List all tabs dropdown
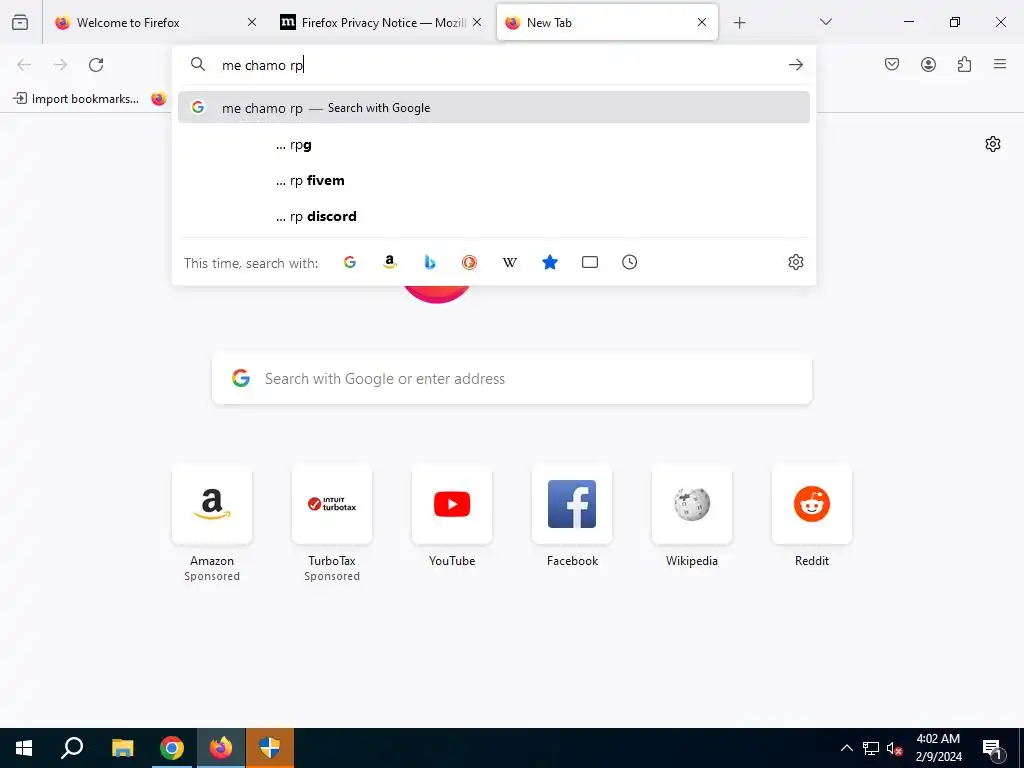The width and height of the screenshot is (1024, 768). (x=825, y=22)
